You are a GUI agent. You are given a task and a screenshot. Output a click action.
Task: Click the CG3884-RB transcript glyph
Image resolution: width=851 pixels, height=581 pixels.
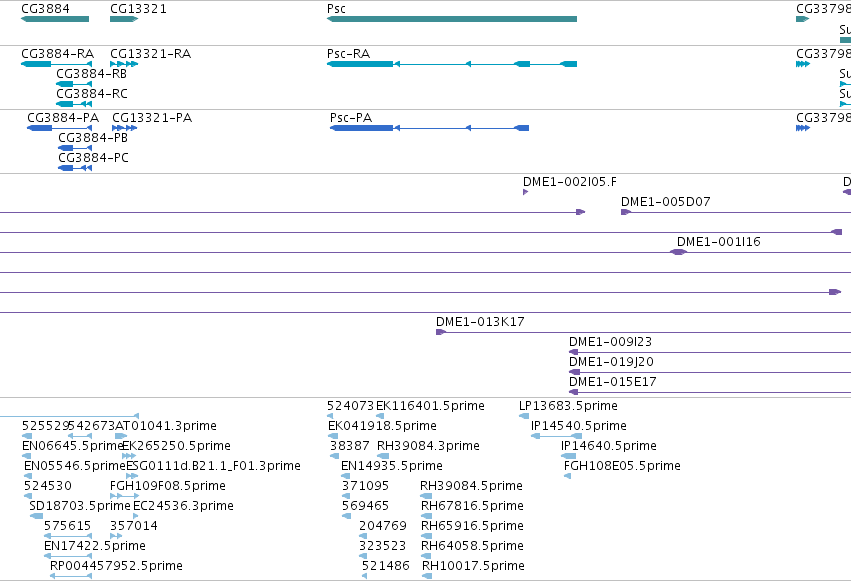pyautogui.click(x=74, y=84)
